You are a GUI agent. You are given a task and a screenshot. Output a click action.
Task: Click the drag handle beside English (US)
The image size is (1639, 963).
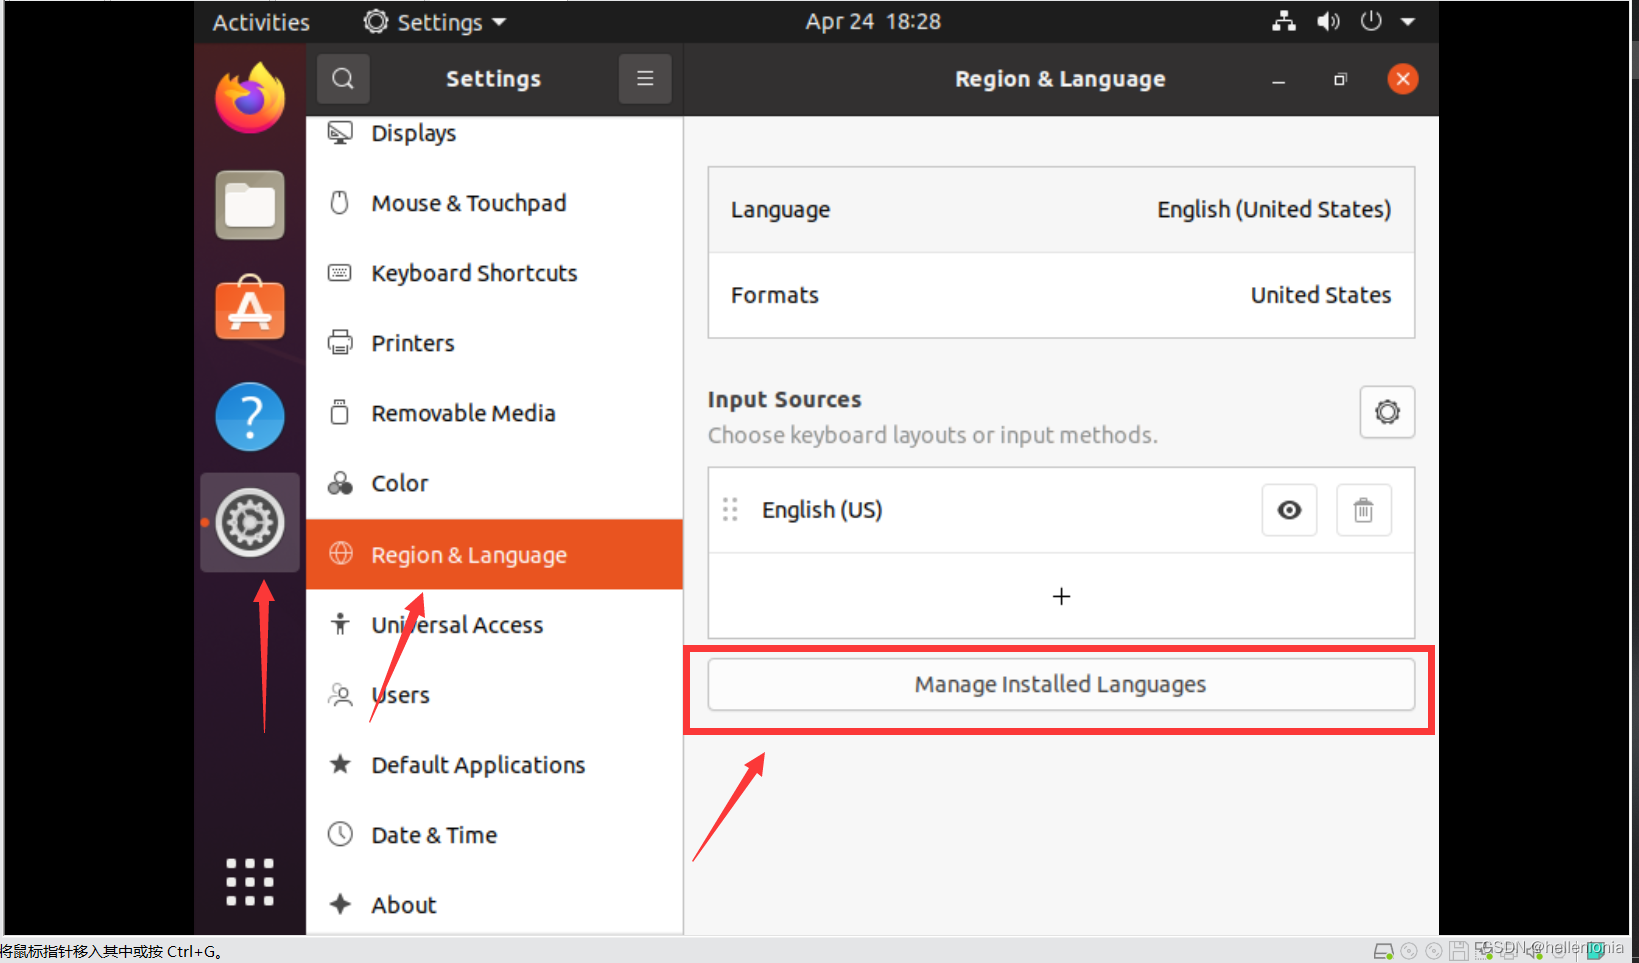[729, 510]
